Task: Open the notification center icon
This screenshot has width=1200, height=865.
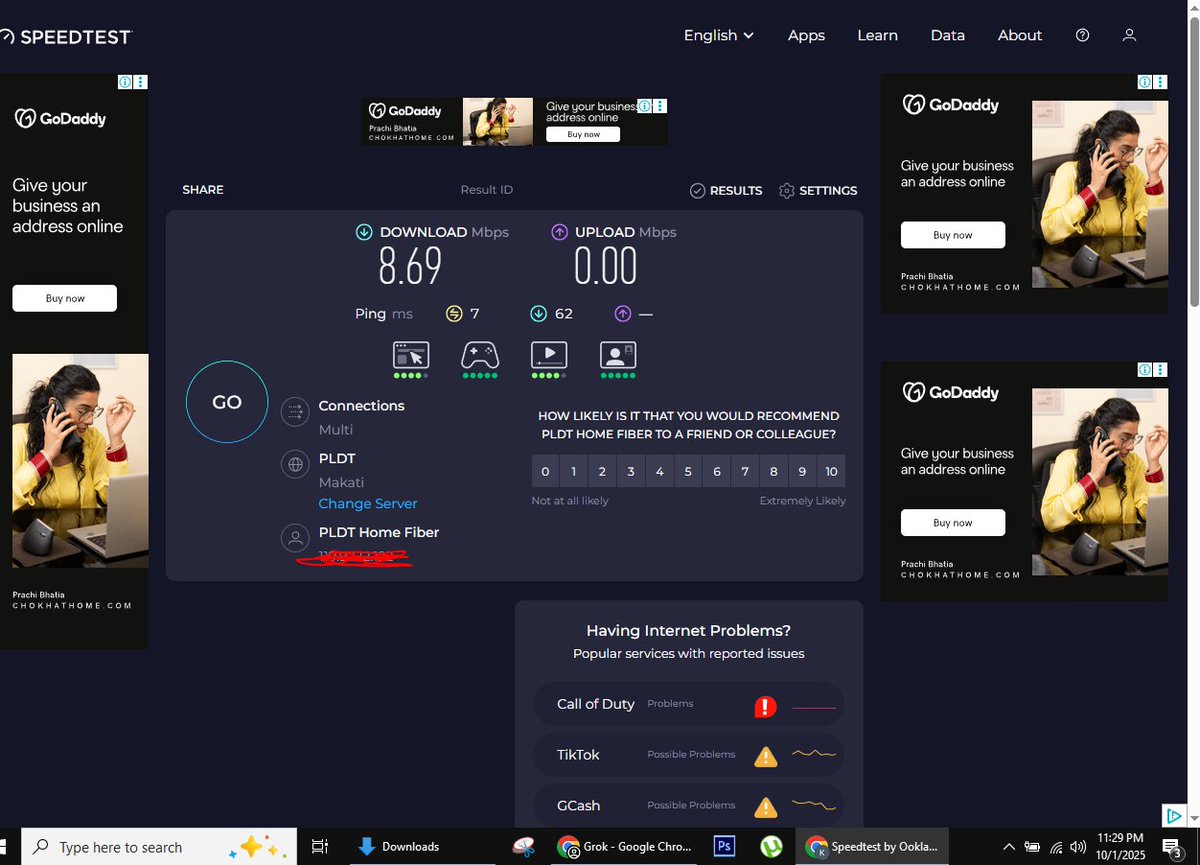Action: [1172, 848]
